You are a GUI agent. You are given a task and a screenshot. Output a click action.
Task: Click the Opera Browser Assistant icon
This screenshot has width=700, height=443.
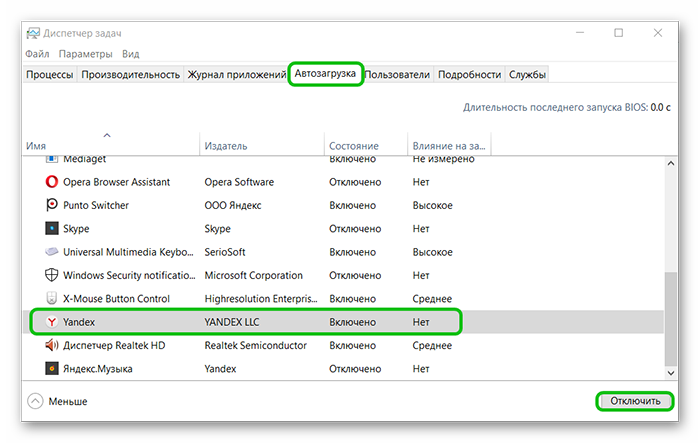pos(52,182)
